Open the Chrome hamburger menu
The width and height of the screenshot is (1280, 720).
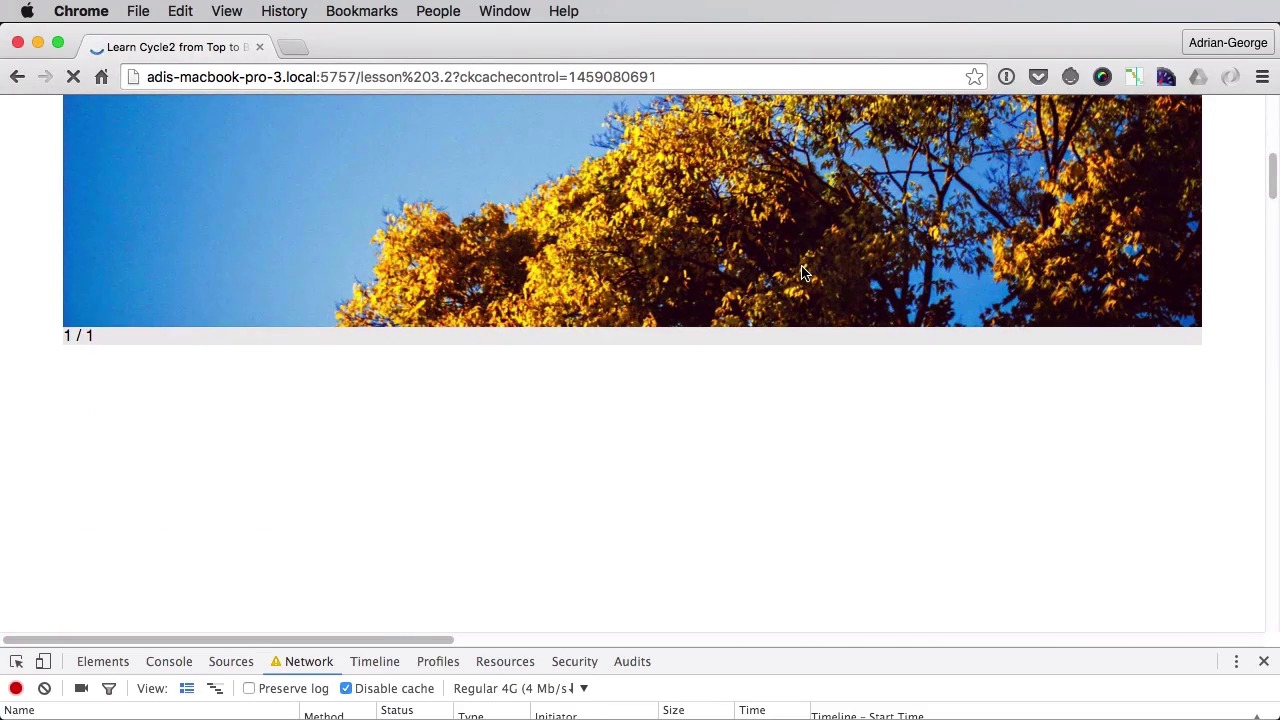(x=1262, y=77)
